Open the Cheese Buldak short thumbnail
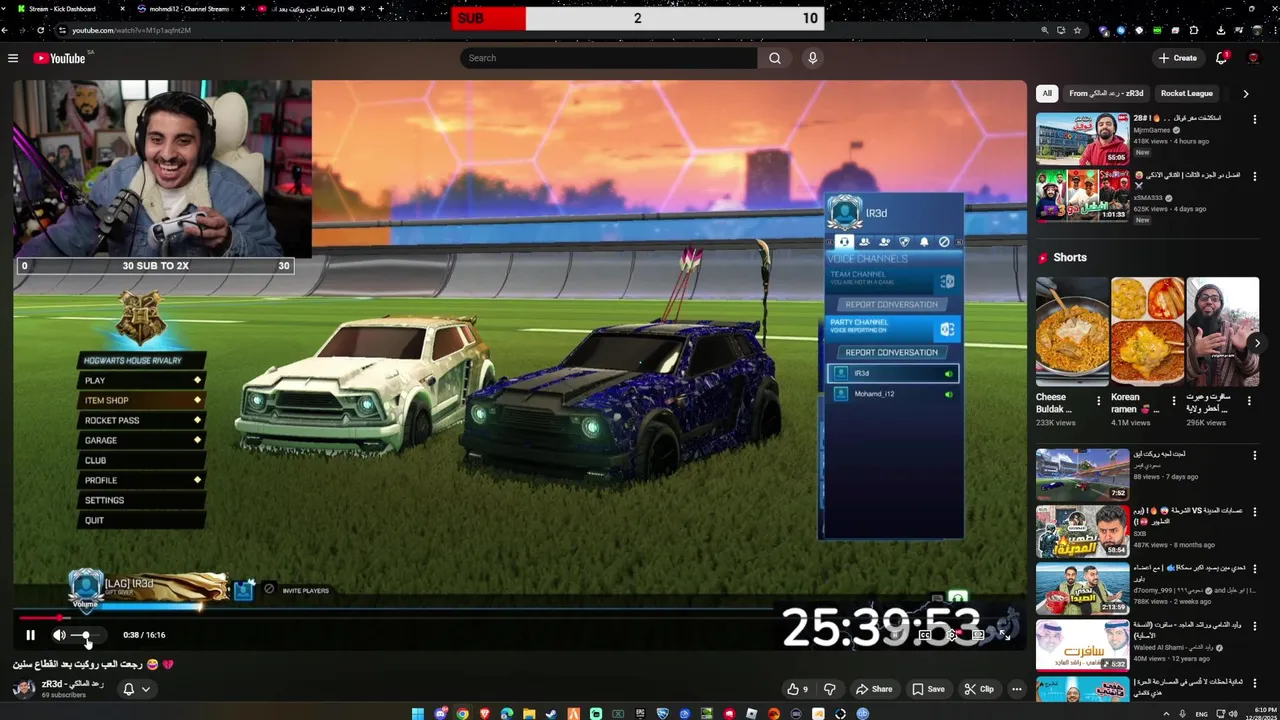1280x720 pixels. [x=1072, y=331]
